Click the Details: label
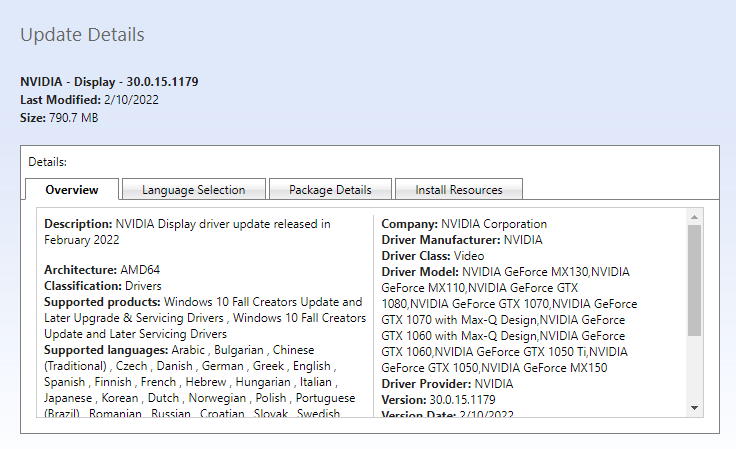This screenshot has width=736, height=449. pos(47,162)
